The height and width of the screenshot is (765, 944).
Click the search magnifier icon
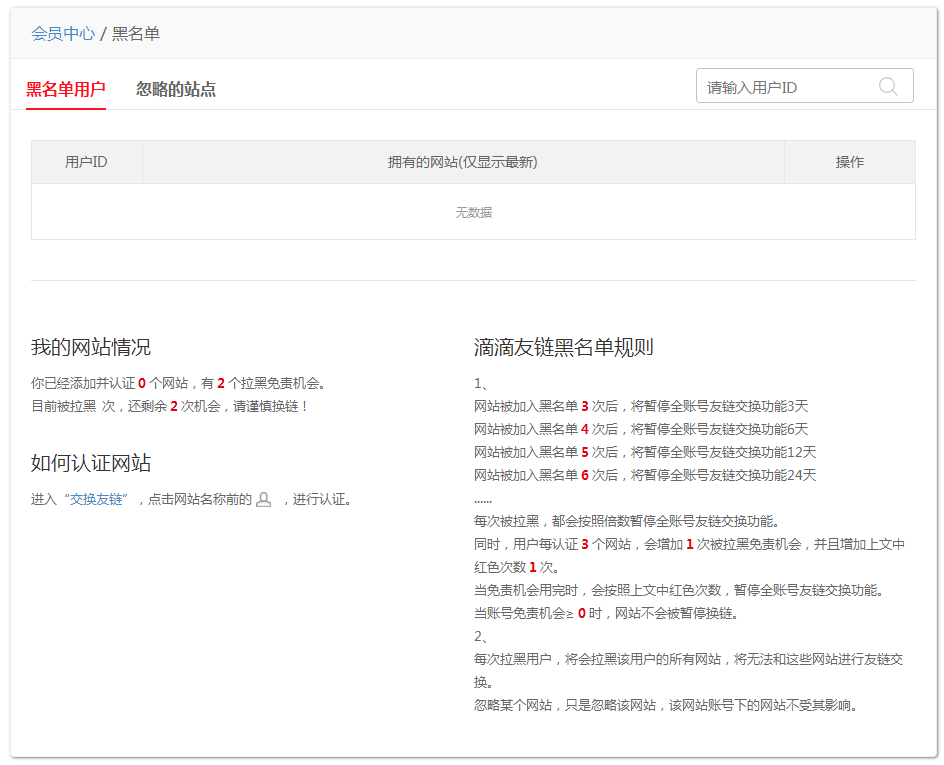click(x=888, y=85)
